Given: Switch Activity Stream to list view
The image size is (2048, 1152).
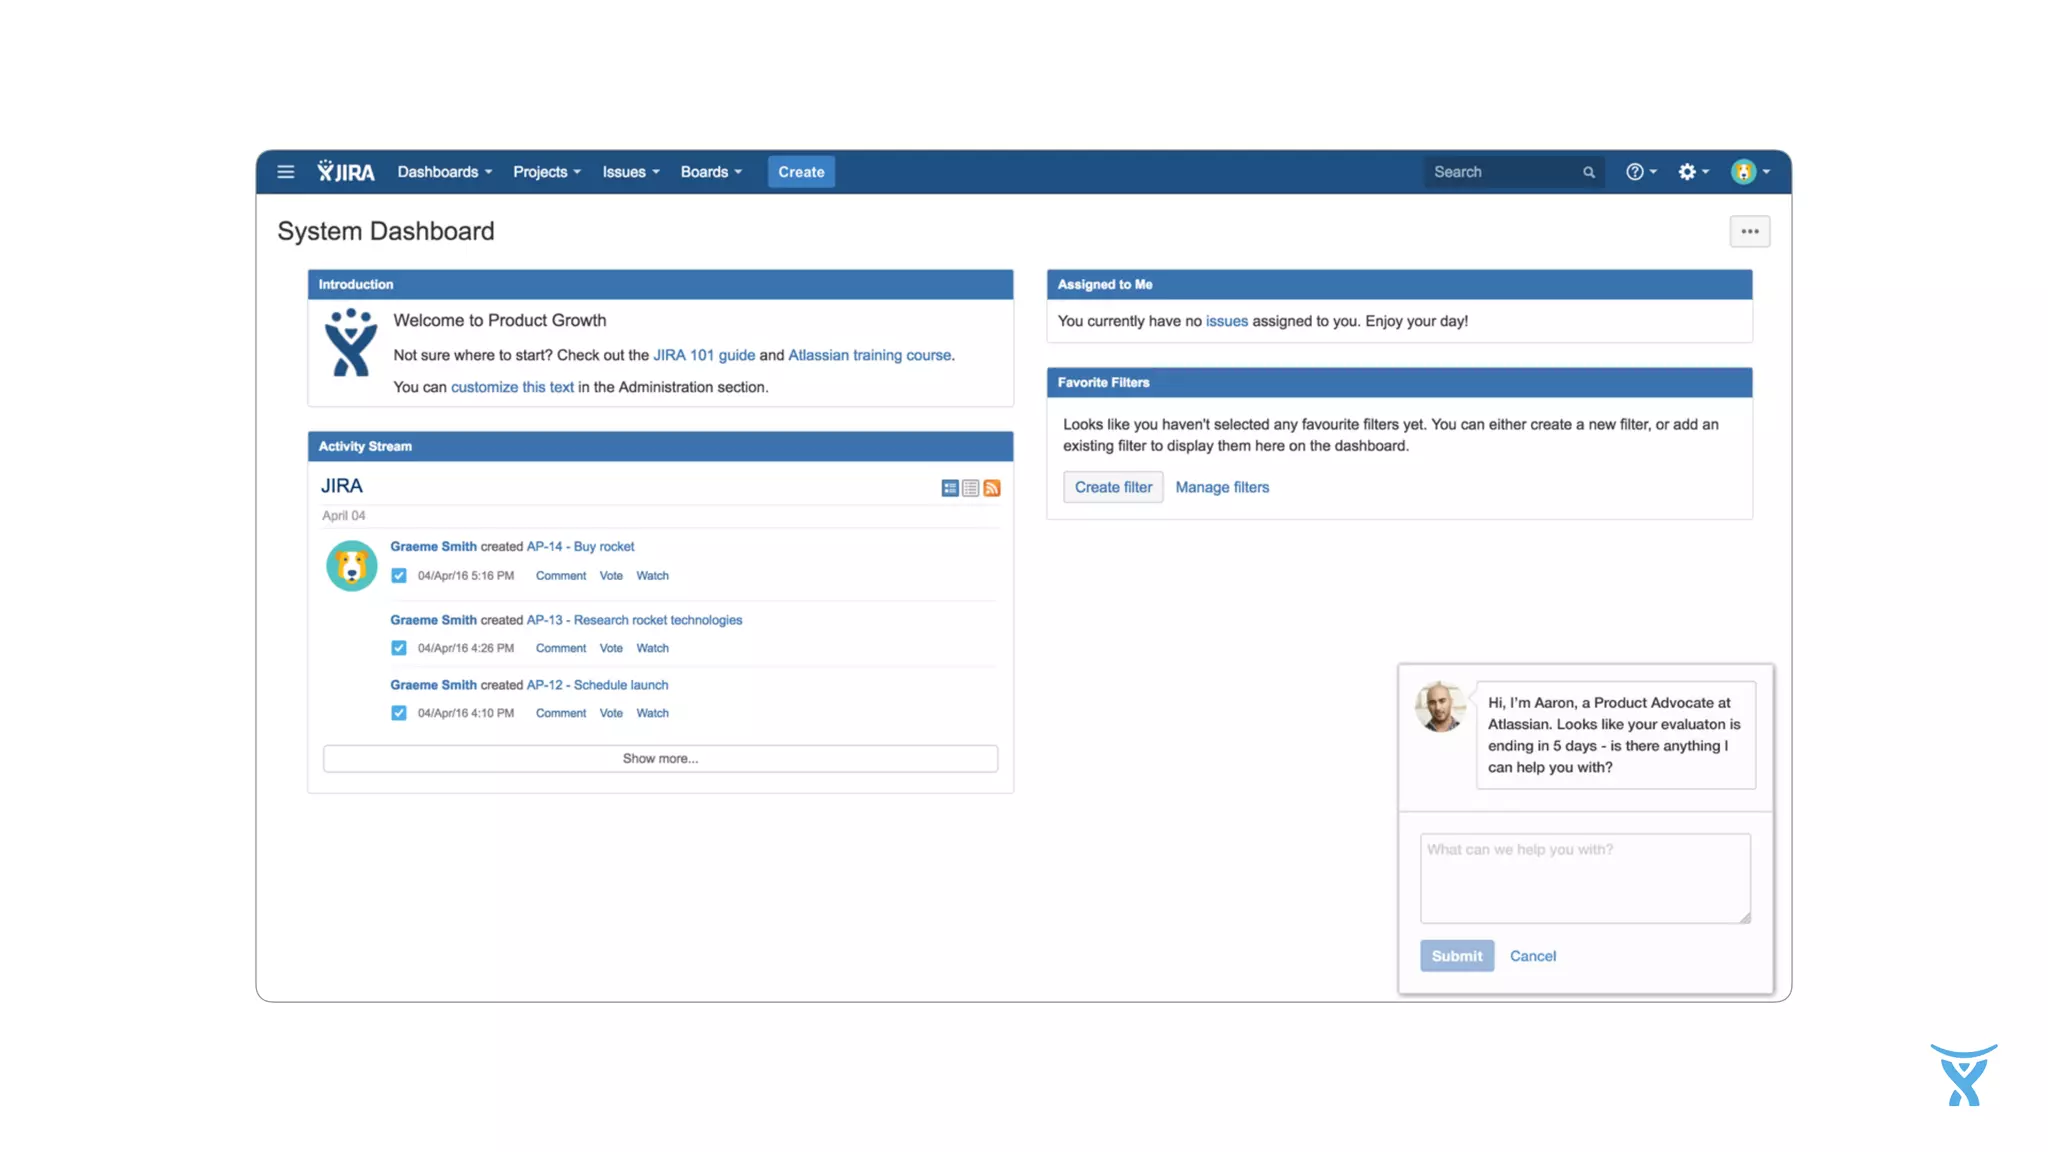Looking at the screenshot, I should click(x=970, y=488).
